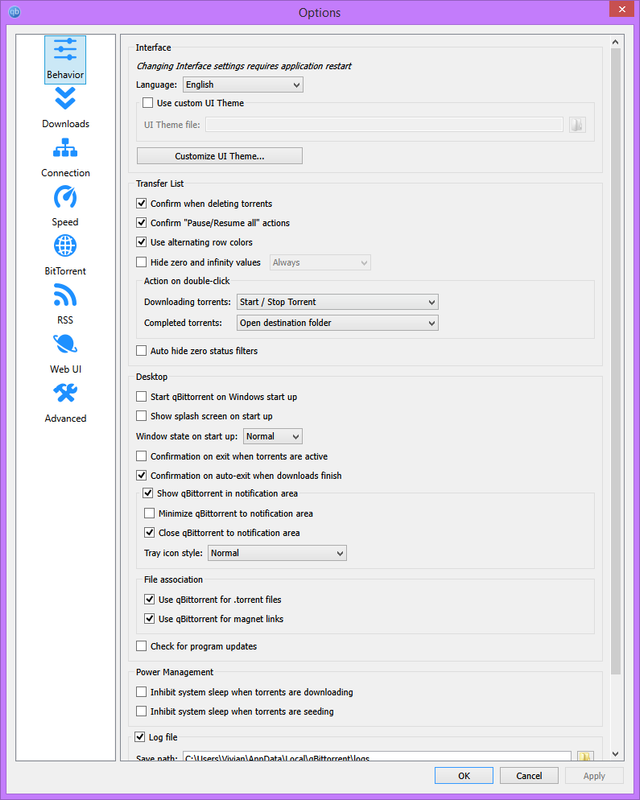
Task: Toggle the Log file checkbox
Action: pyautogui.click(x=140, y=737)
